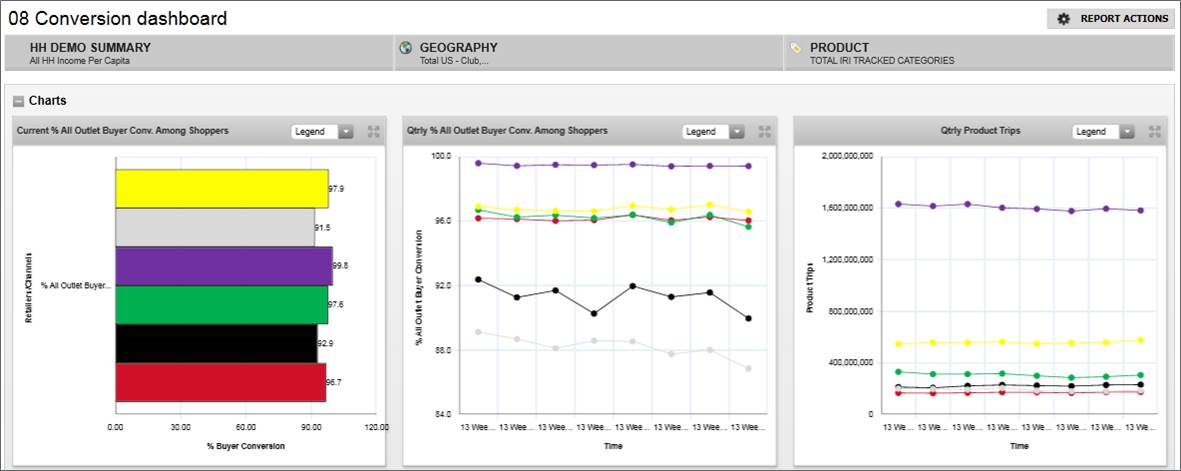Click the Product tag icon
This screenshot has width=1181, height=471.
pos(795,47)
